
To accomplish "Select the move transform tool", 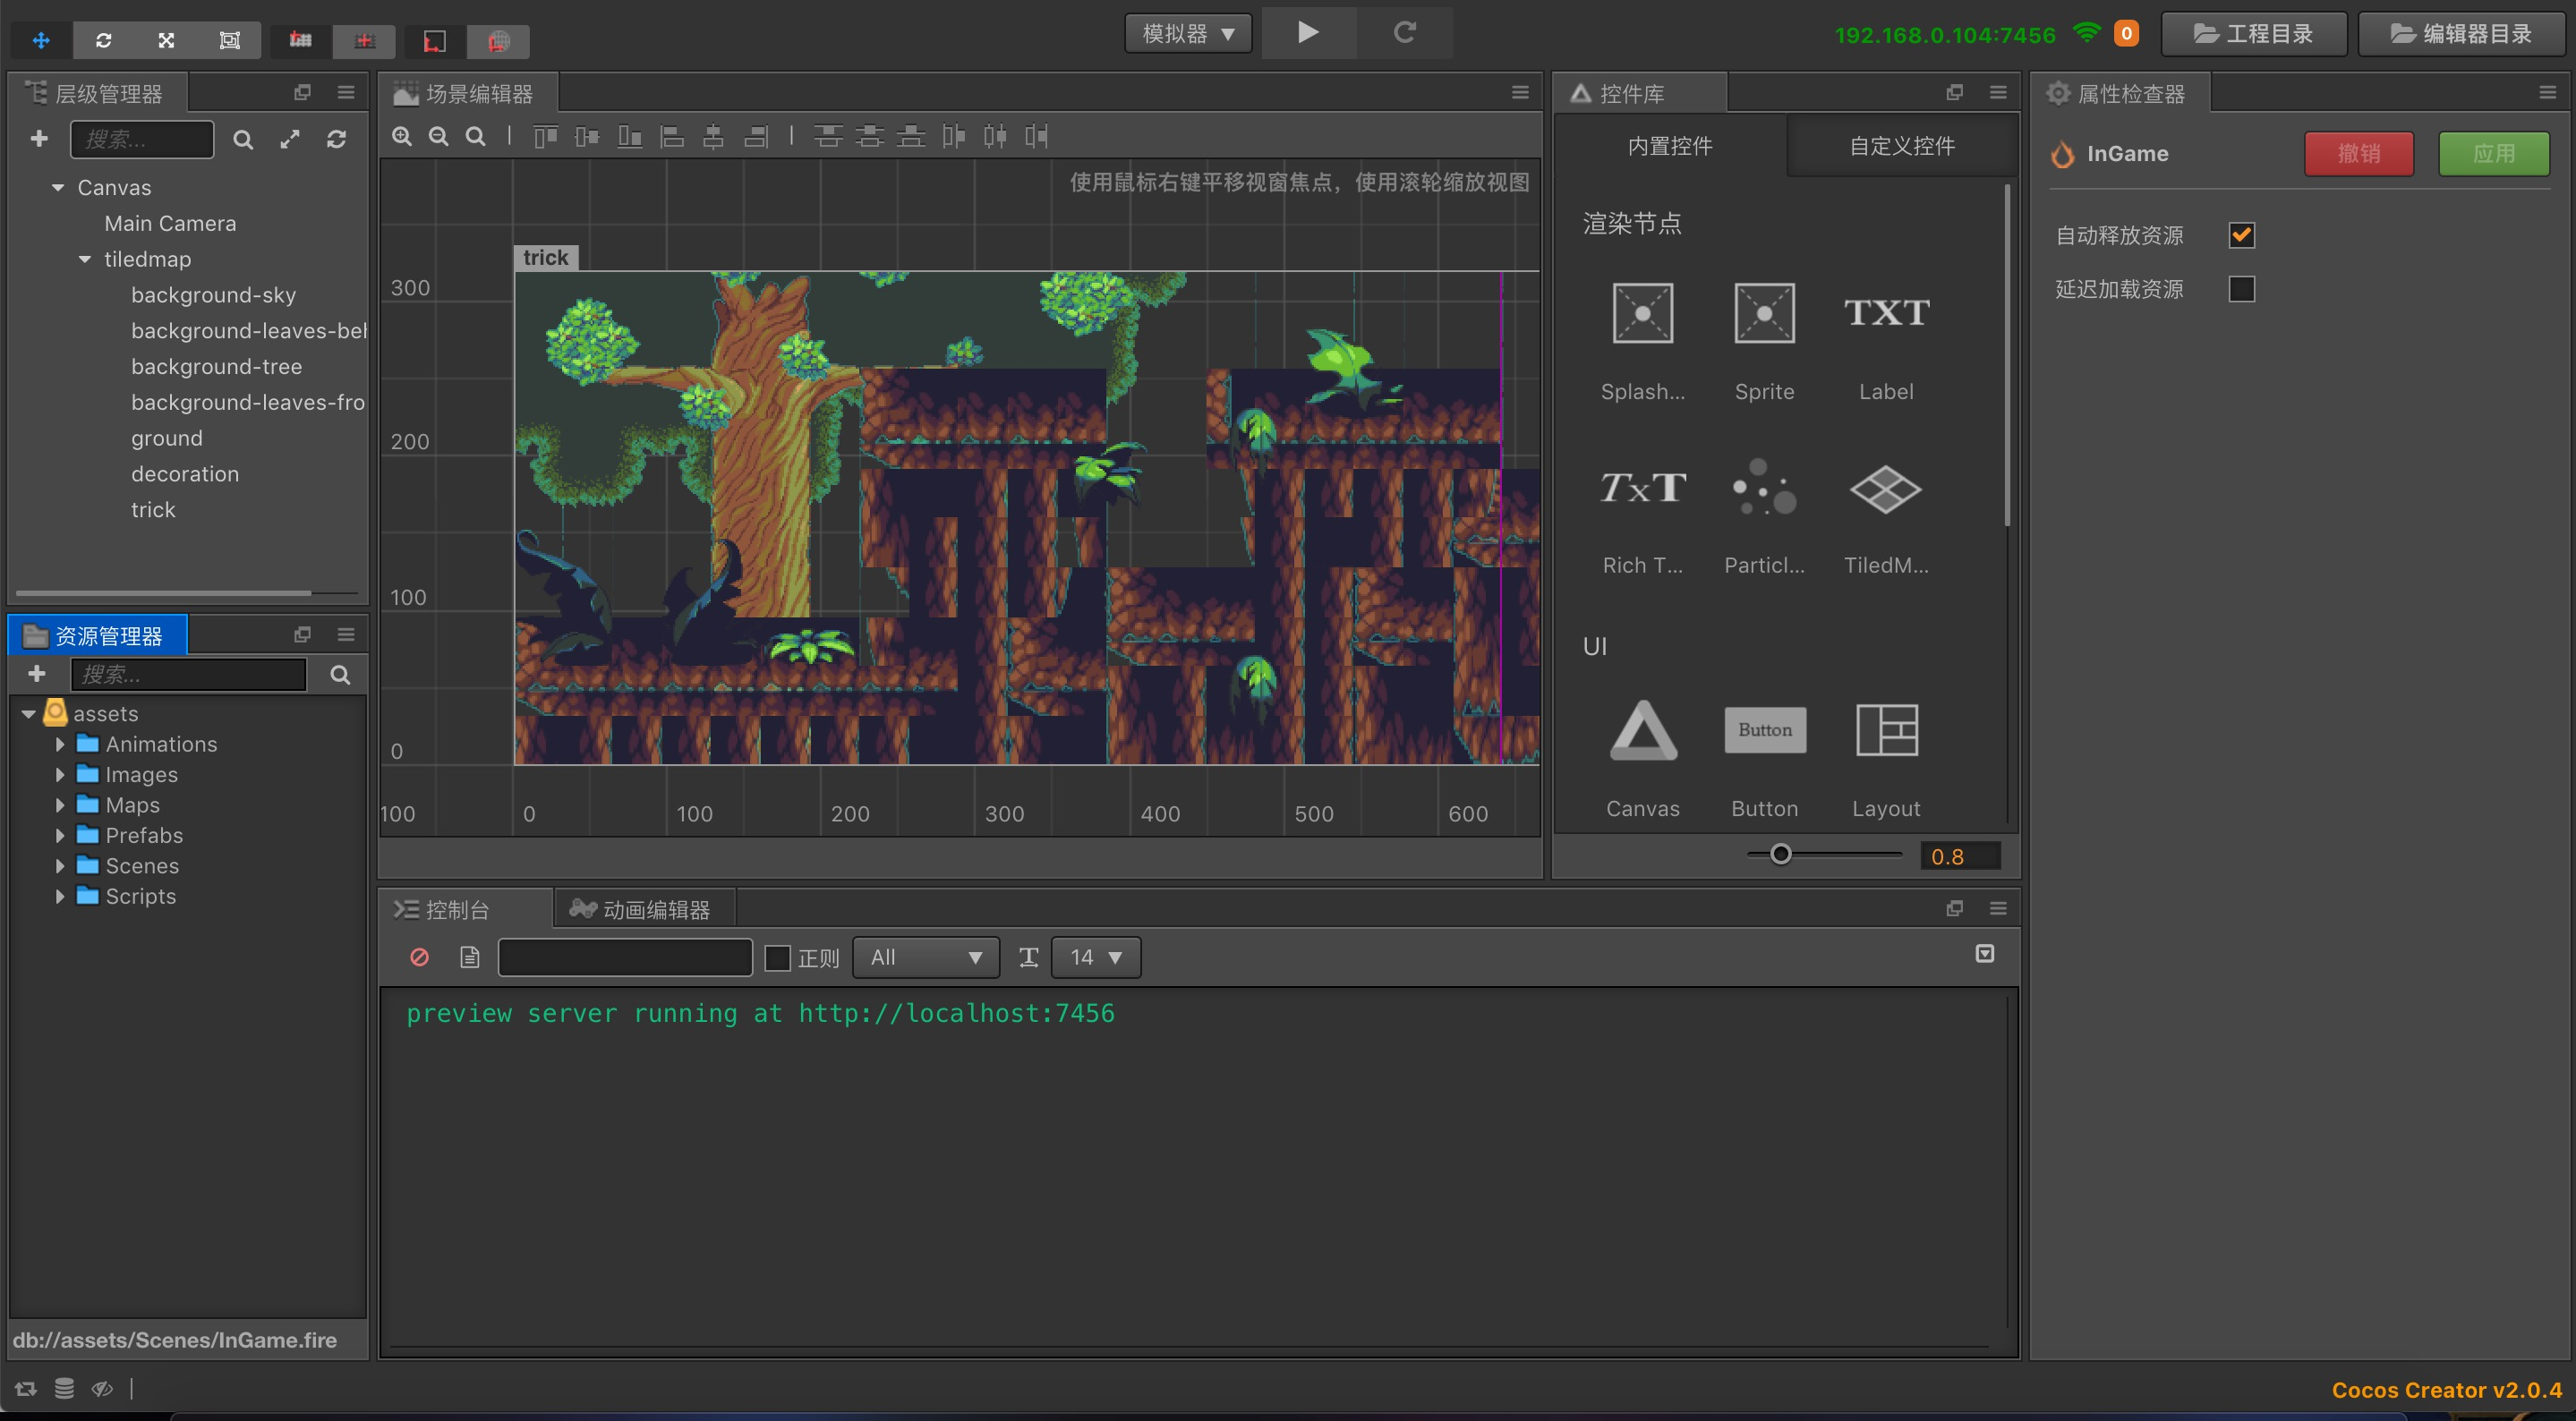I will click(41, 40).
